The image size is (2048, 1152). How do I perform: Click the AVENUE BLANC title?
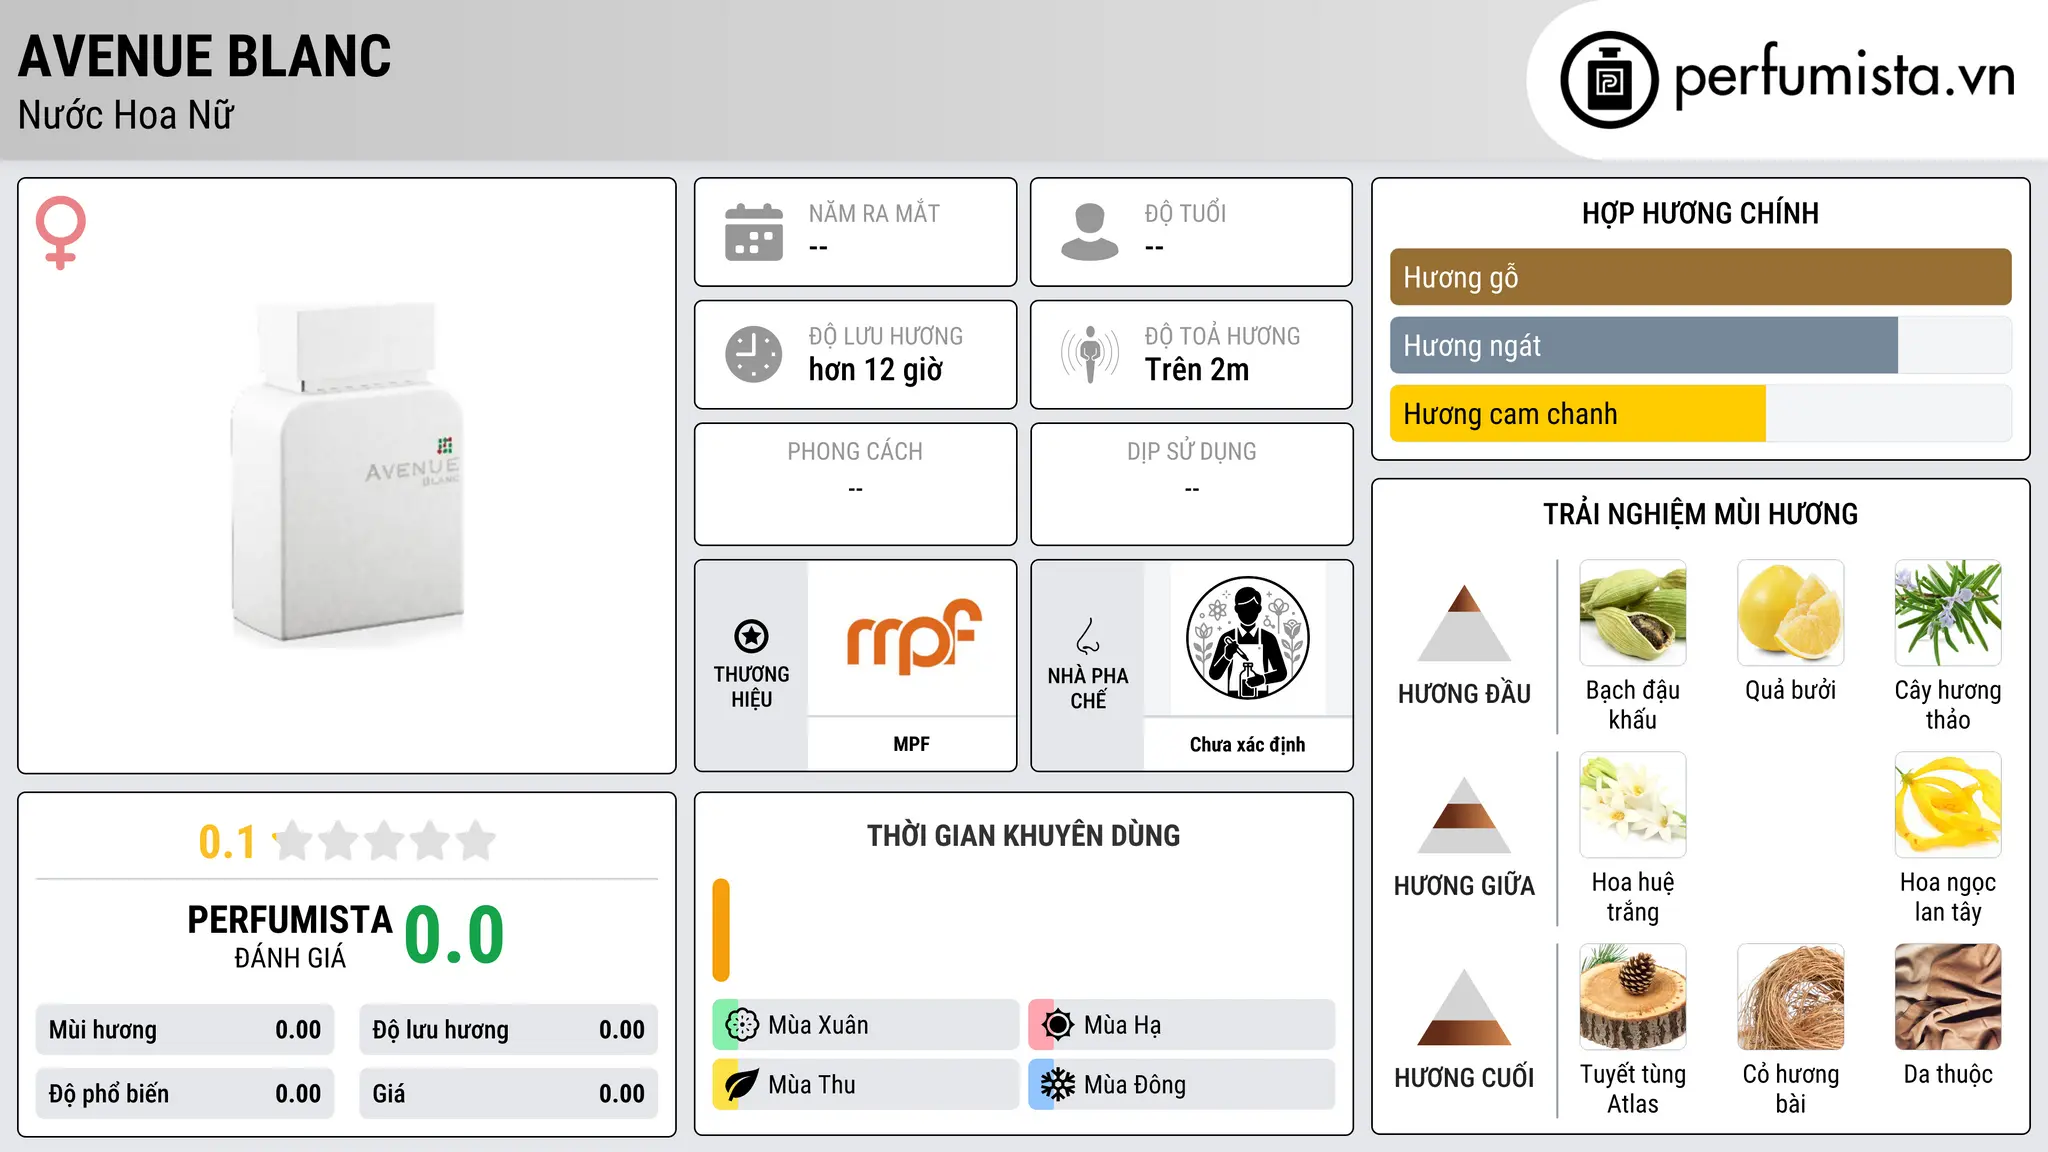click(x=205, y=56)
